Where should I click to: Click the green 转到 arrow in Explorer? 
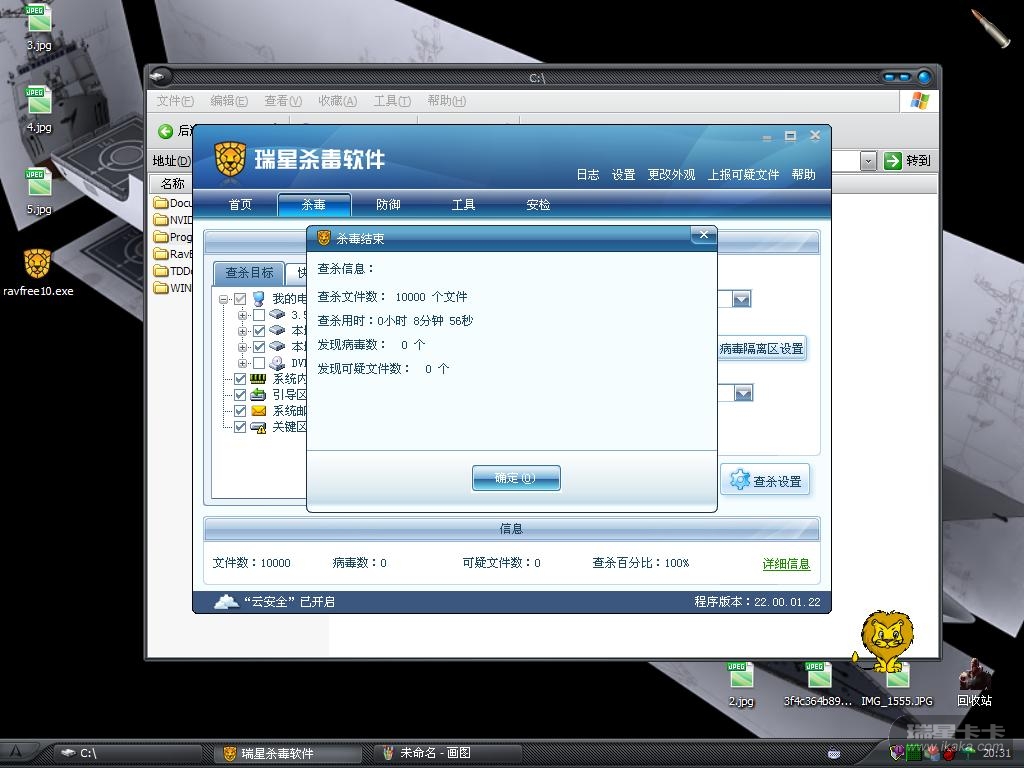coord(892,161)
